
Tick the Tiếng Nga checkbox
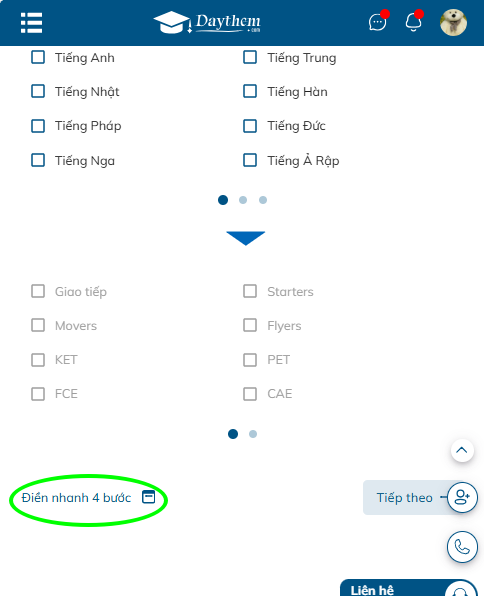(x=38, y=160)
